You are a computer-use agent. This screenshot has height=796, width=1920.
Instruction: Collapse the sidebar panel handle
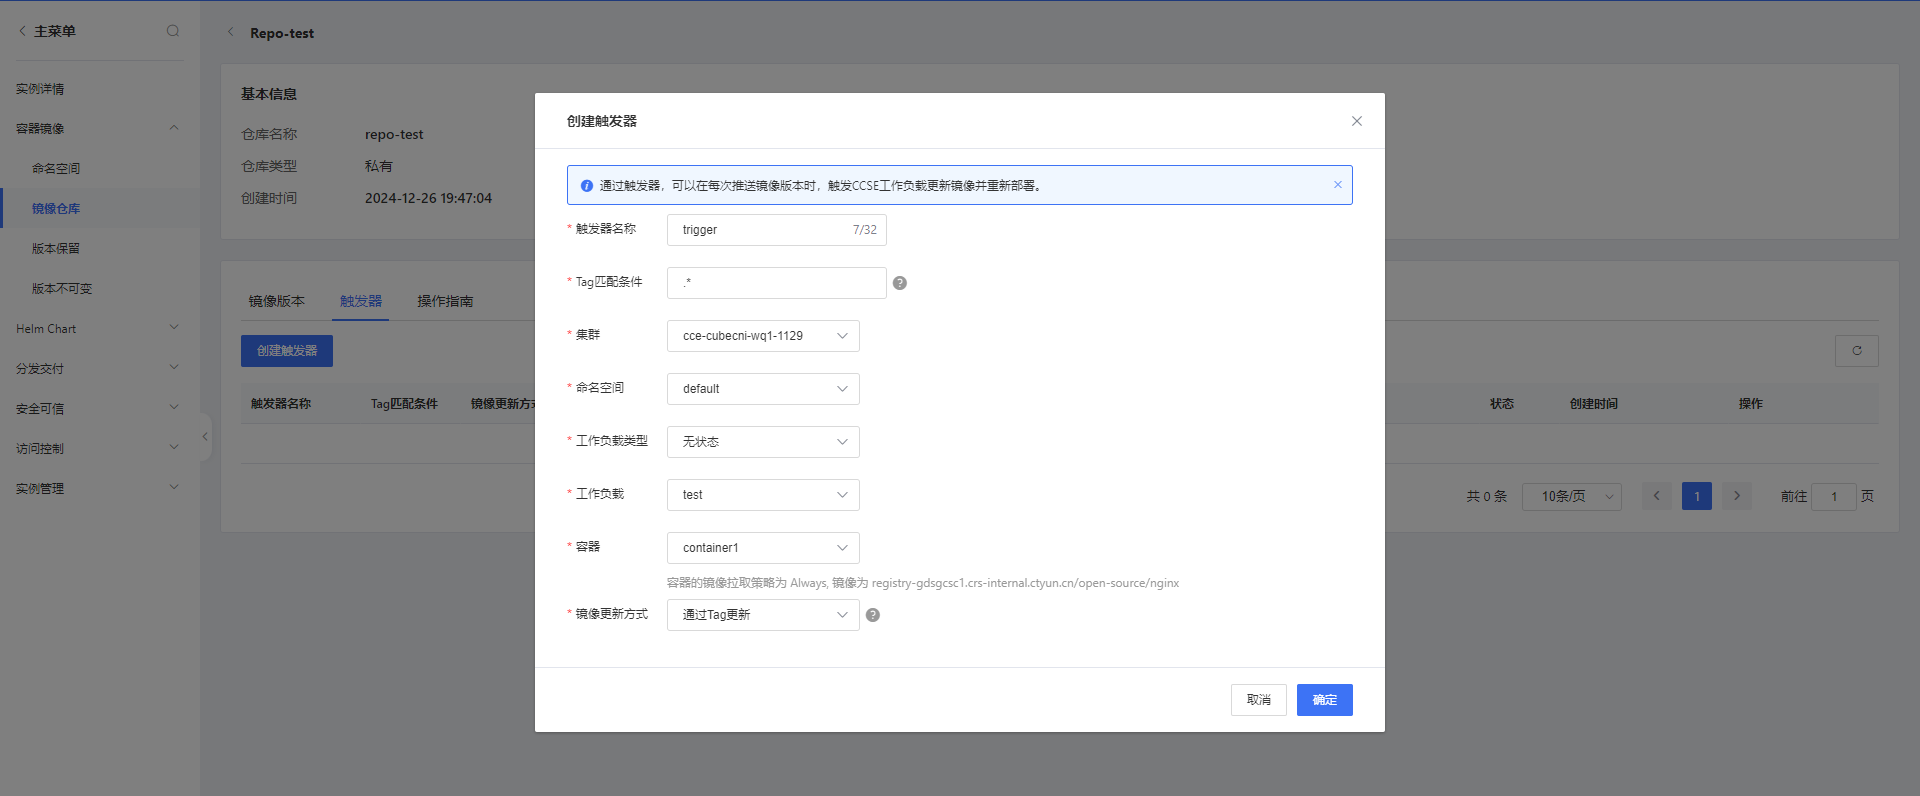pyautogui.click(x=205, y=436)
